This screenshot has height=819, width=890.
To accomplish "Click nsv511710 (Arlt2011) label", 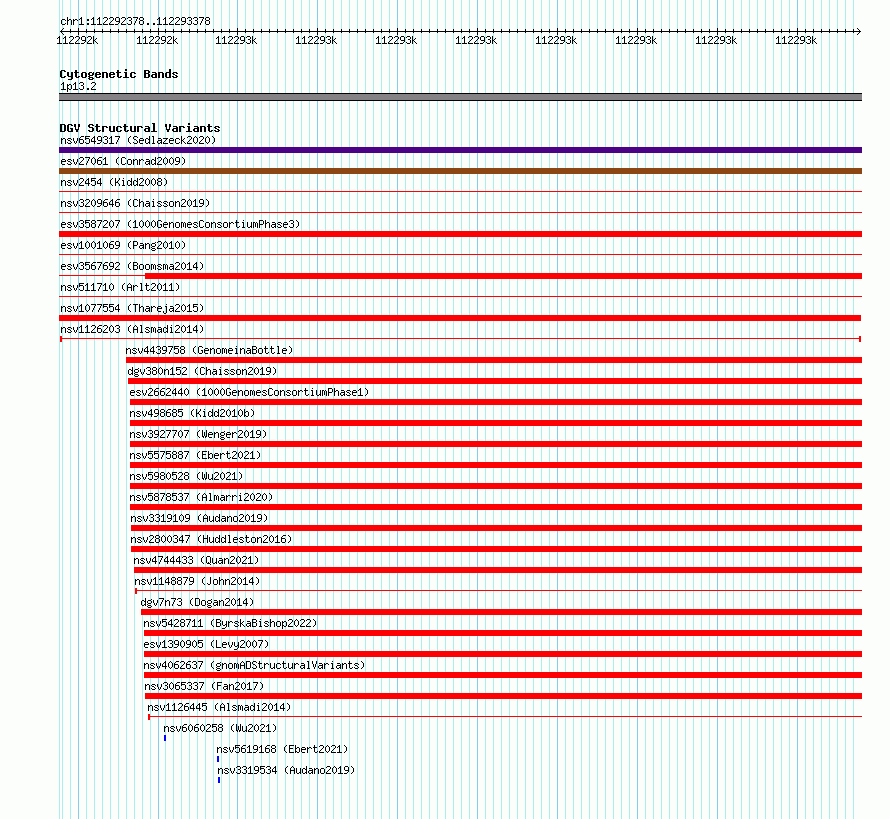I will pyautogui.click(x=120, y=287).
